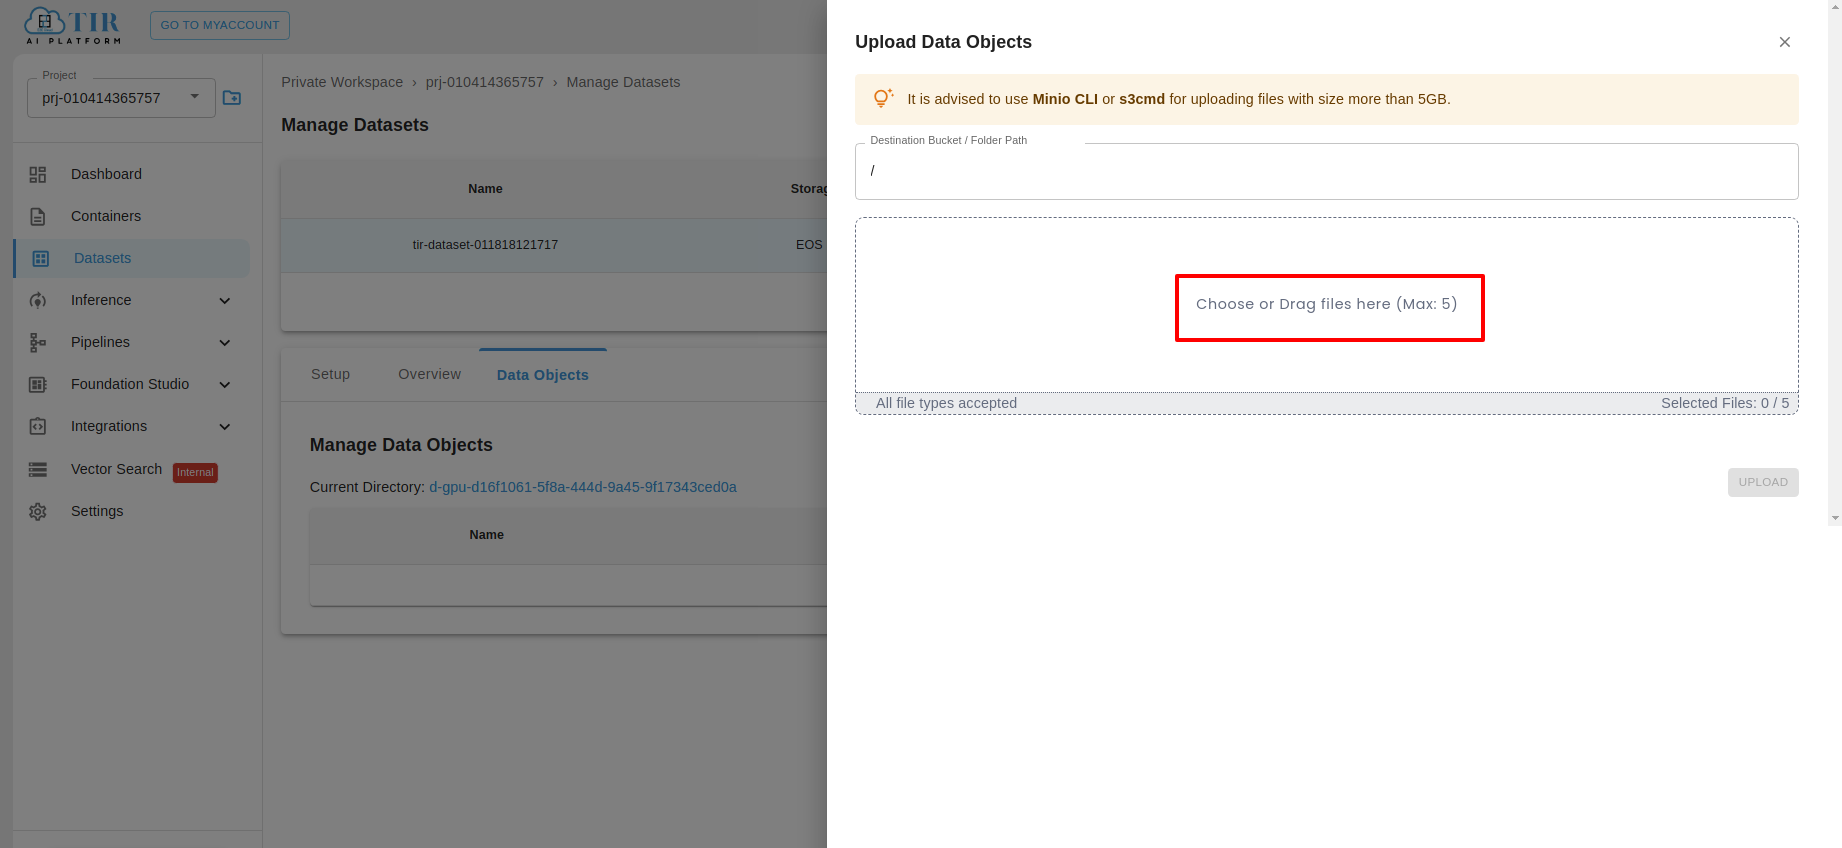
Task: Select the tir-dataset-011818121717 row
Action: click(554, 245)
